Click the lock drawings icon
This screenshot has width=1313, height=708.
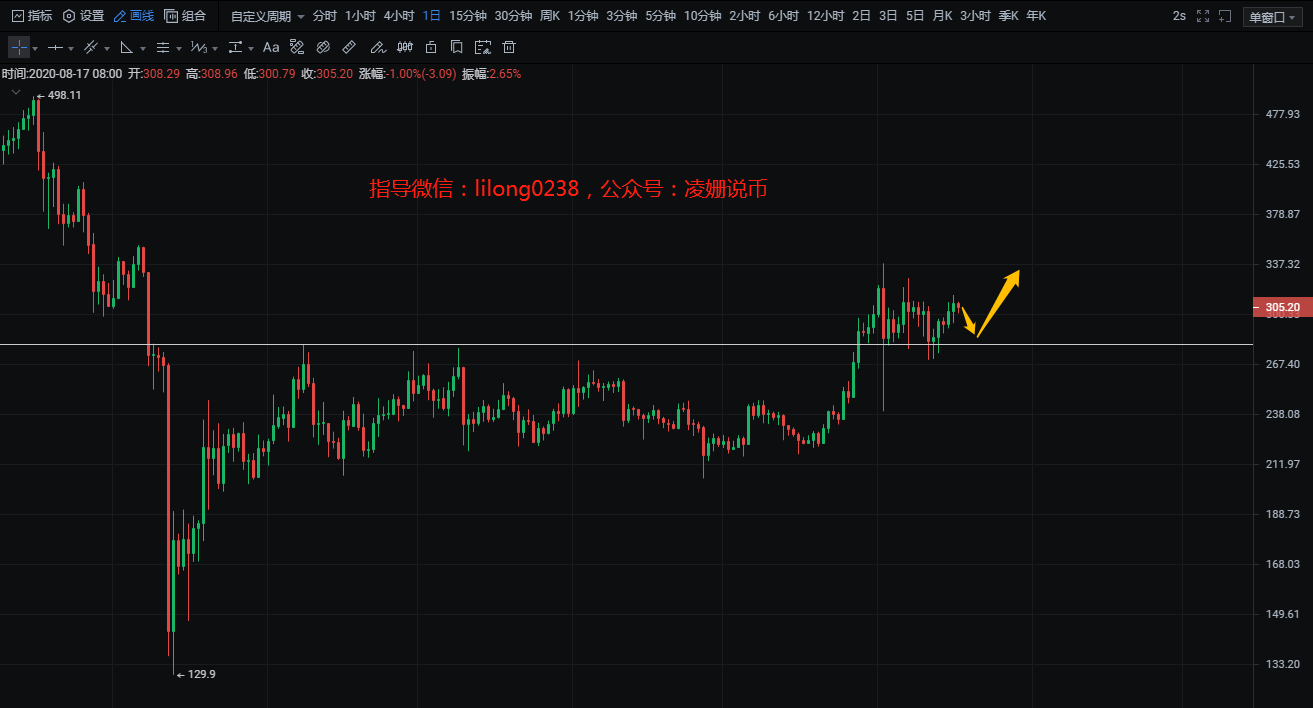click(x=431, y=47)
